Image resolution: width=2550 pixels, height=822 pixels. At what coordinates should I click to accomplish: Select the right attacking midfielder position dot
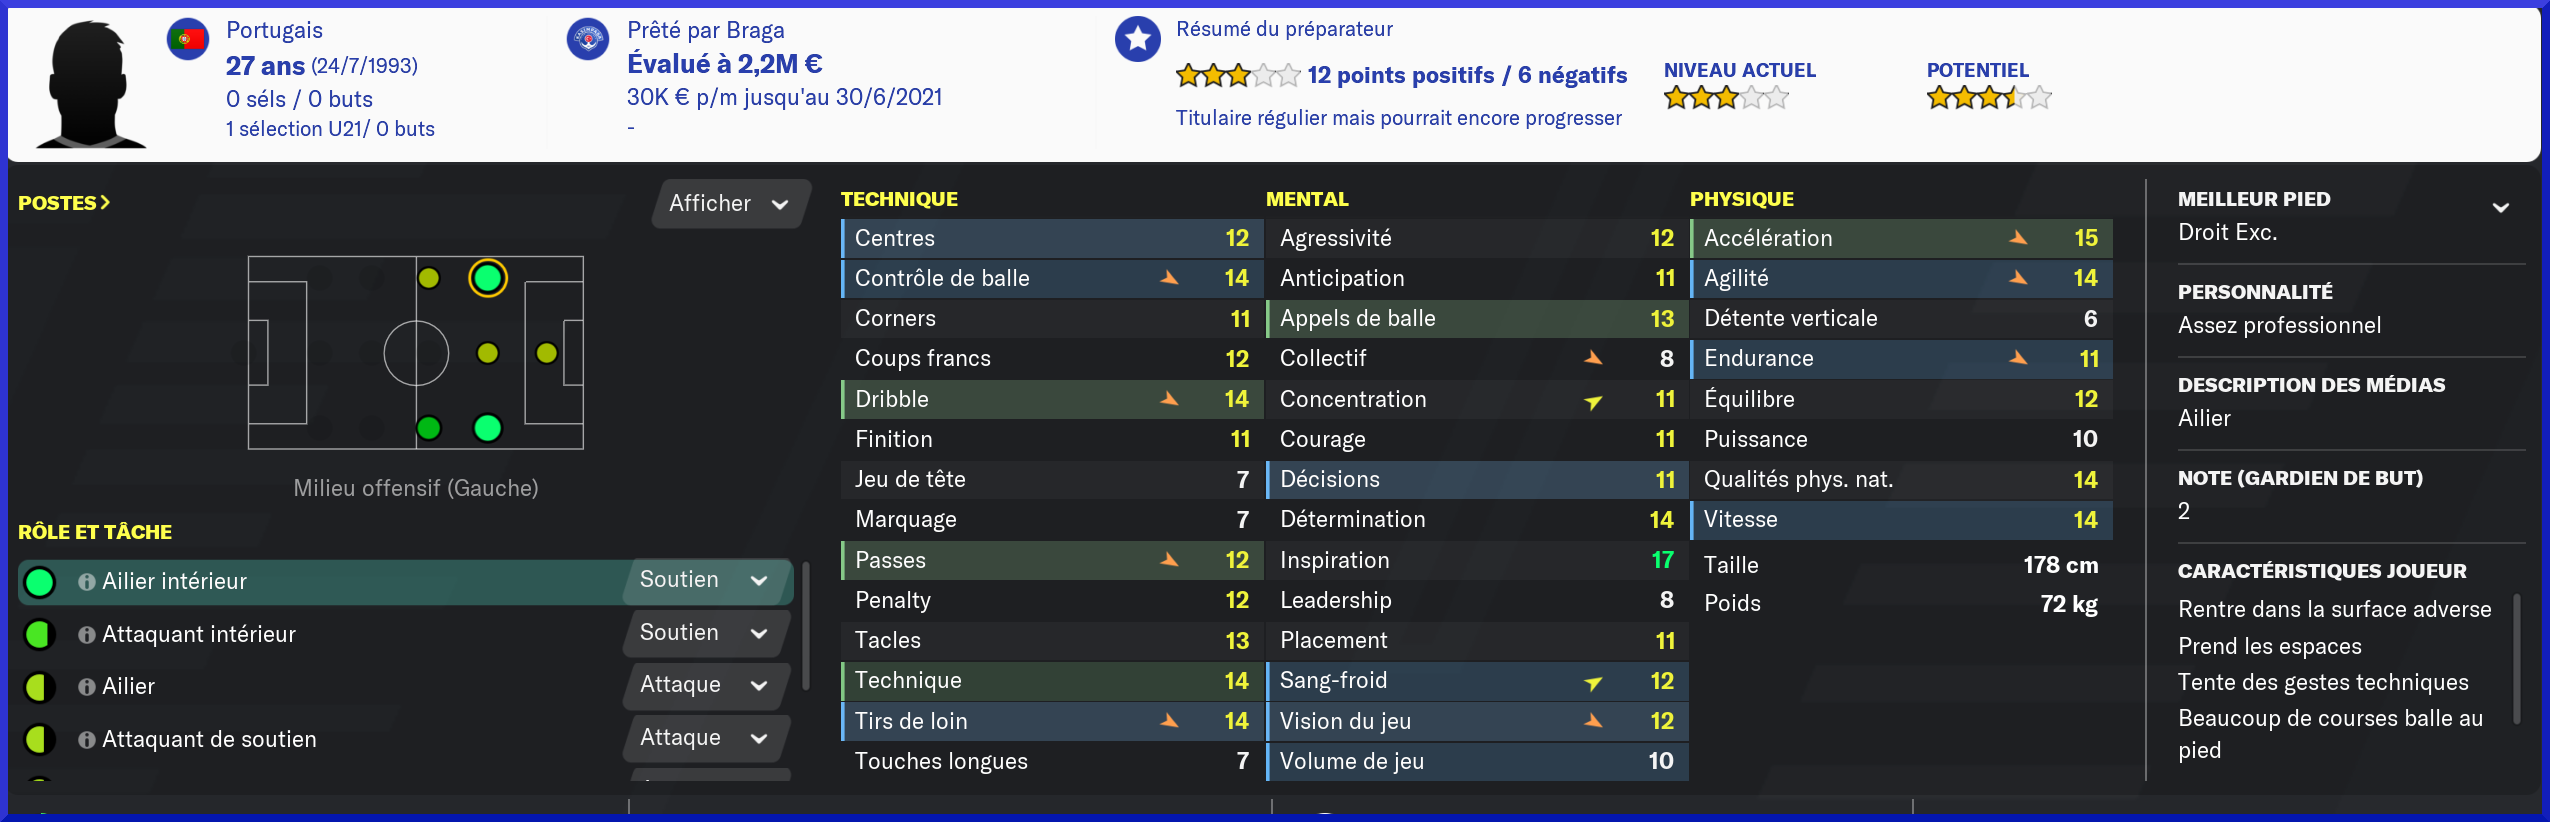[x=487, y=428]
